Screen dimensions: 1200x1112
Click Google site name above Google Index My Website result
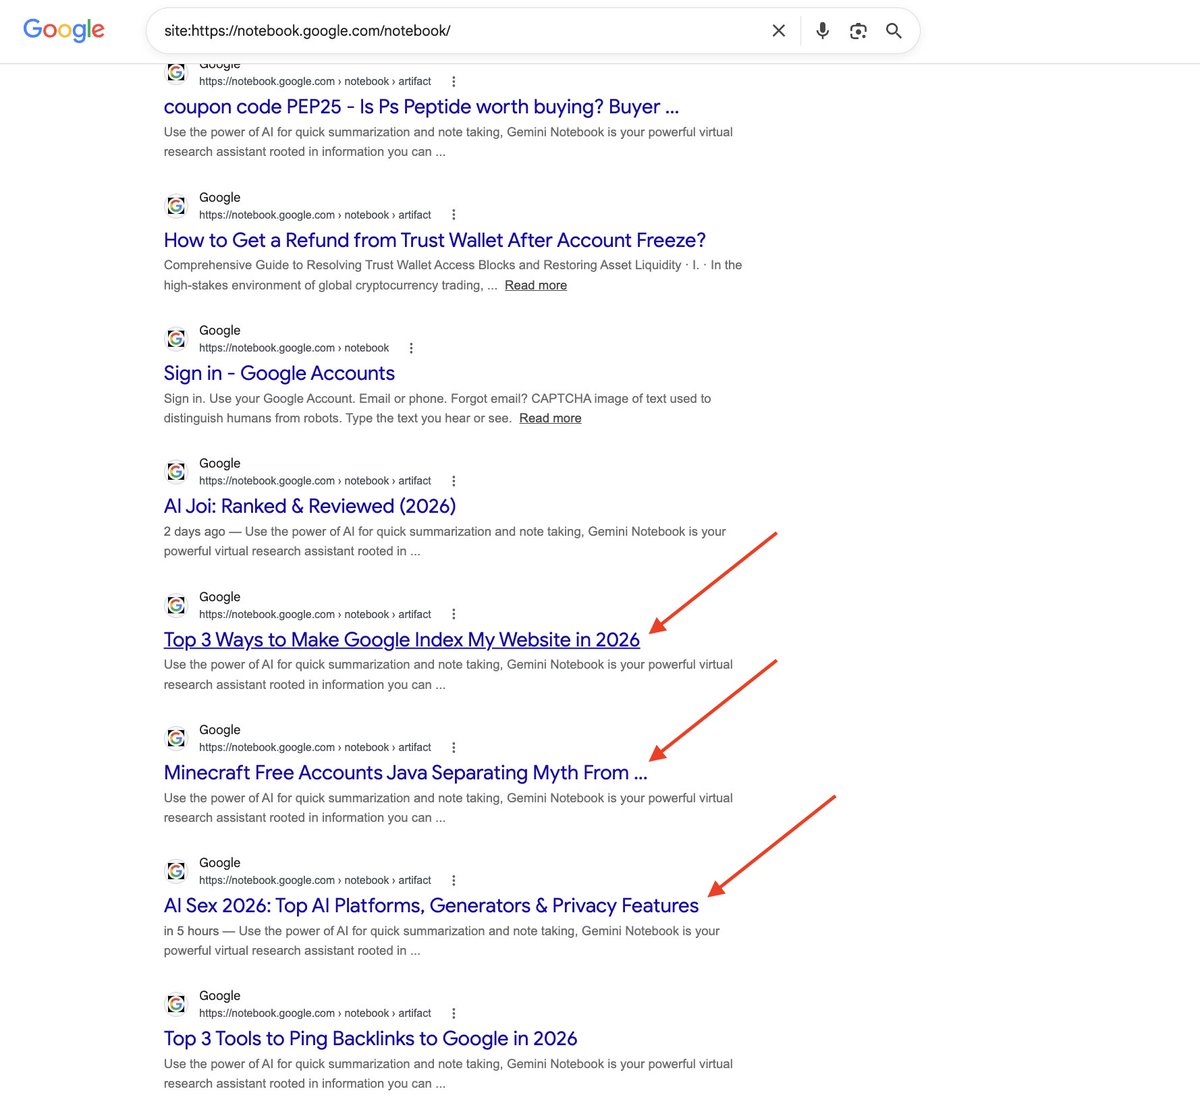click(x=220, y=597)
